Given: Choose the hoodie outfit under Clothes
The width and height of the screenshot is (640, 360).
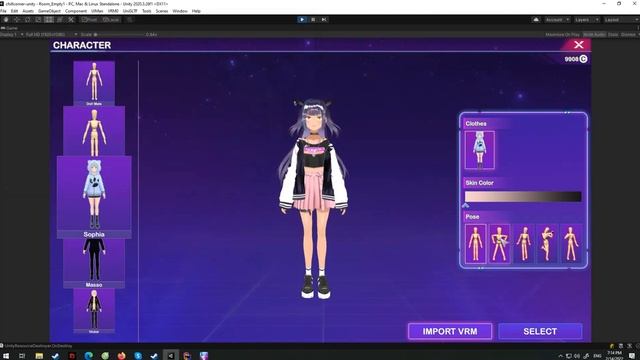Looking at the screenshot, I should 480,150.
